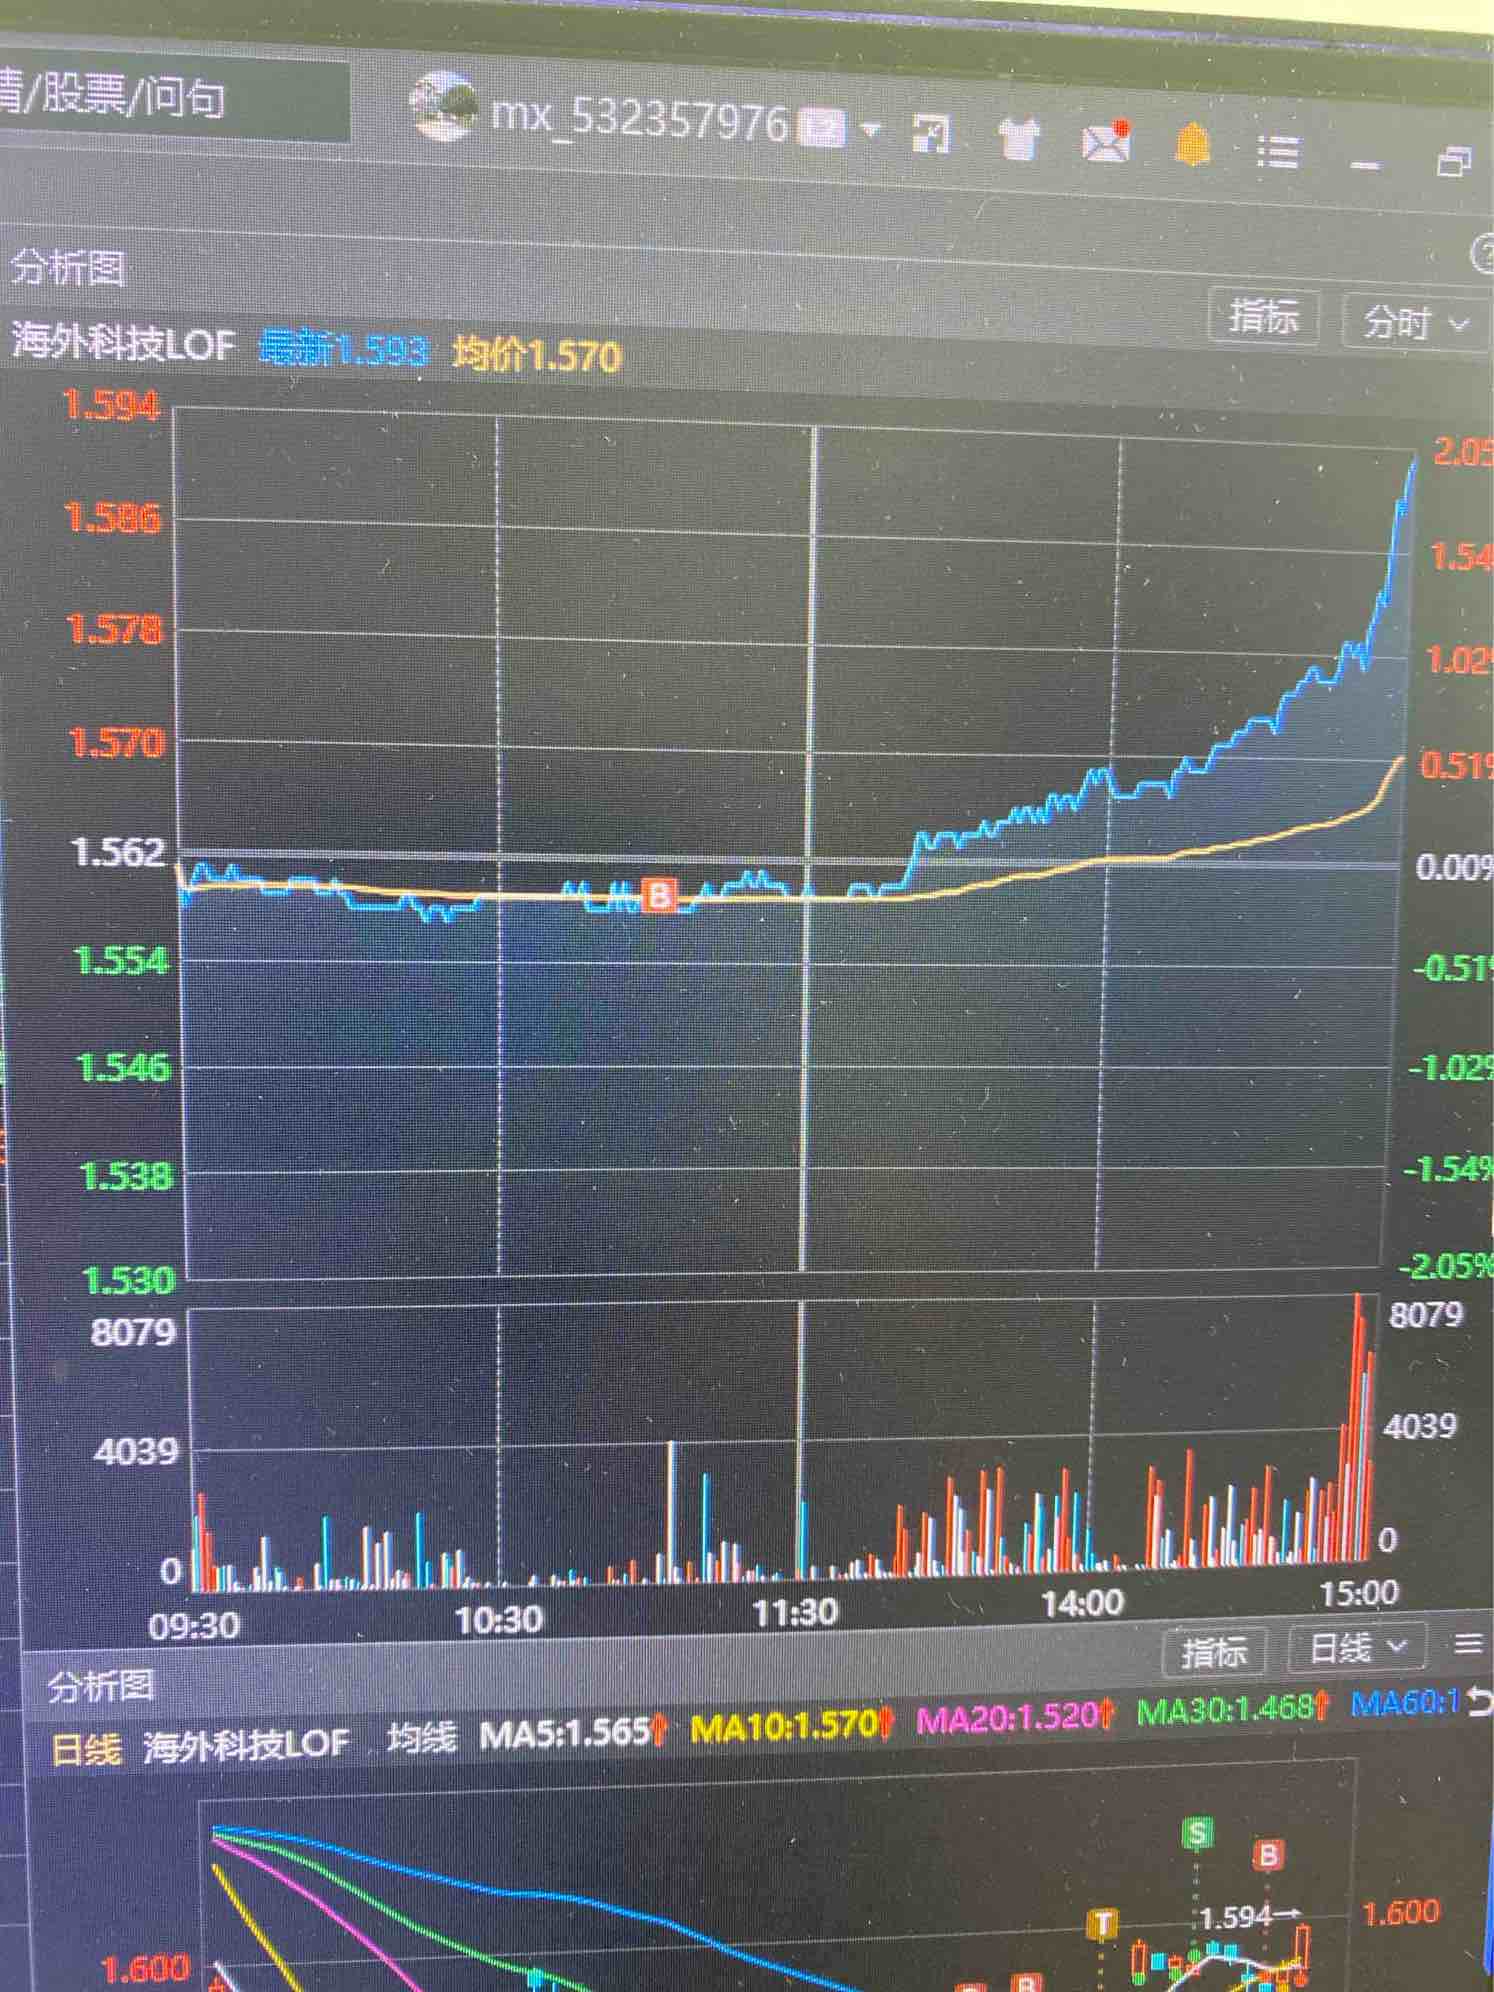Viewport: 1494px width, 1992px height.
Task: Click the 1.600 left axis label of daily chart
Action: (x=146, y=1969)
